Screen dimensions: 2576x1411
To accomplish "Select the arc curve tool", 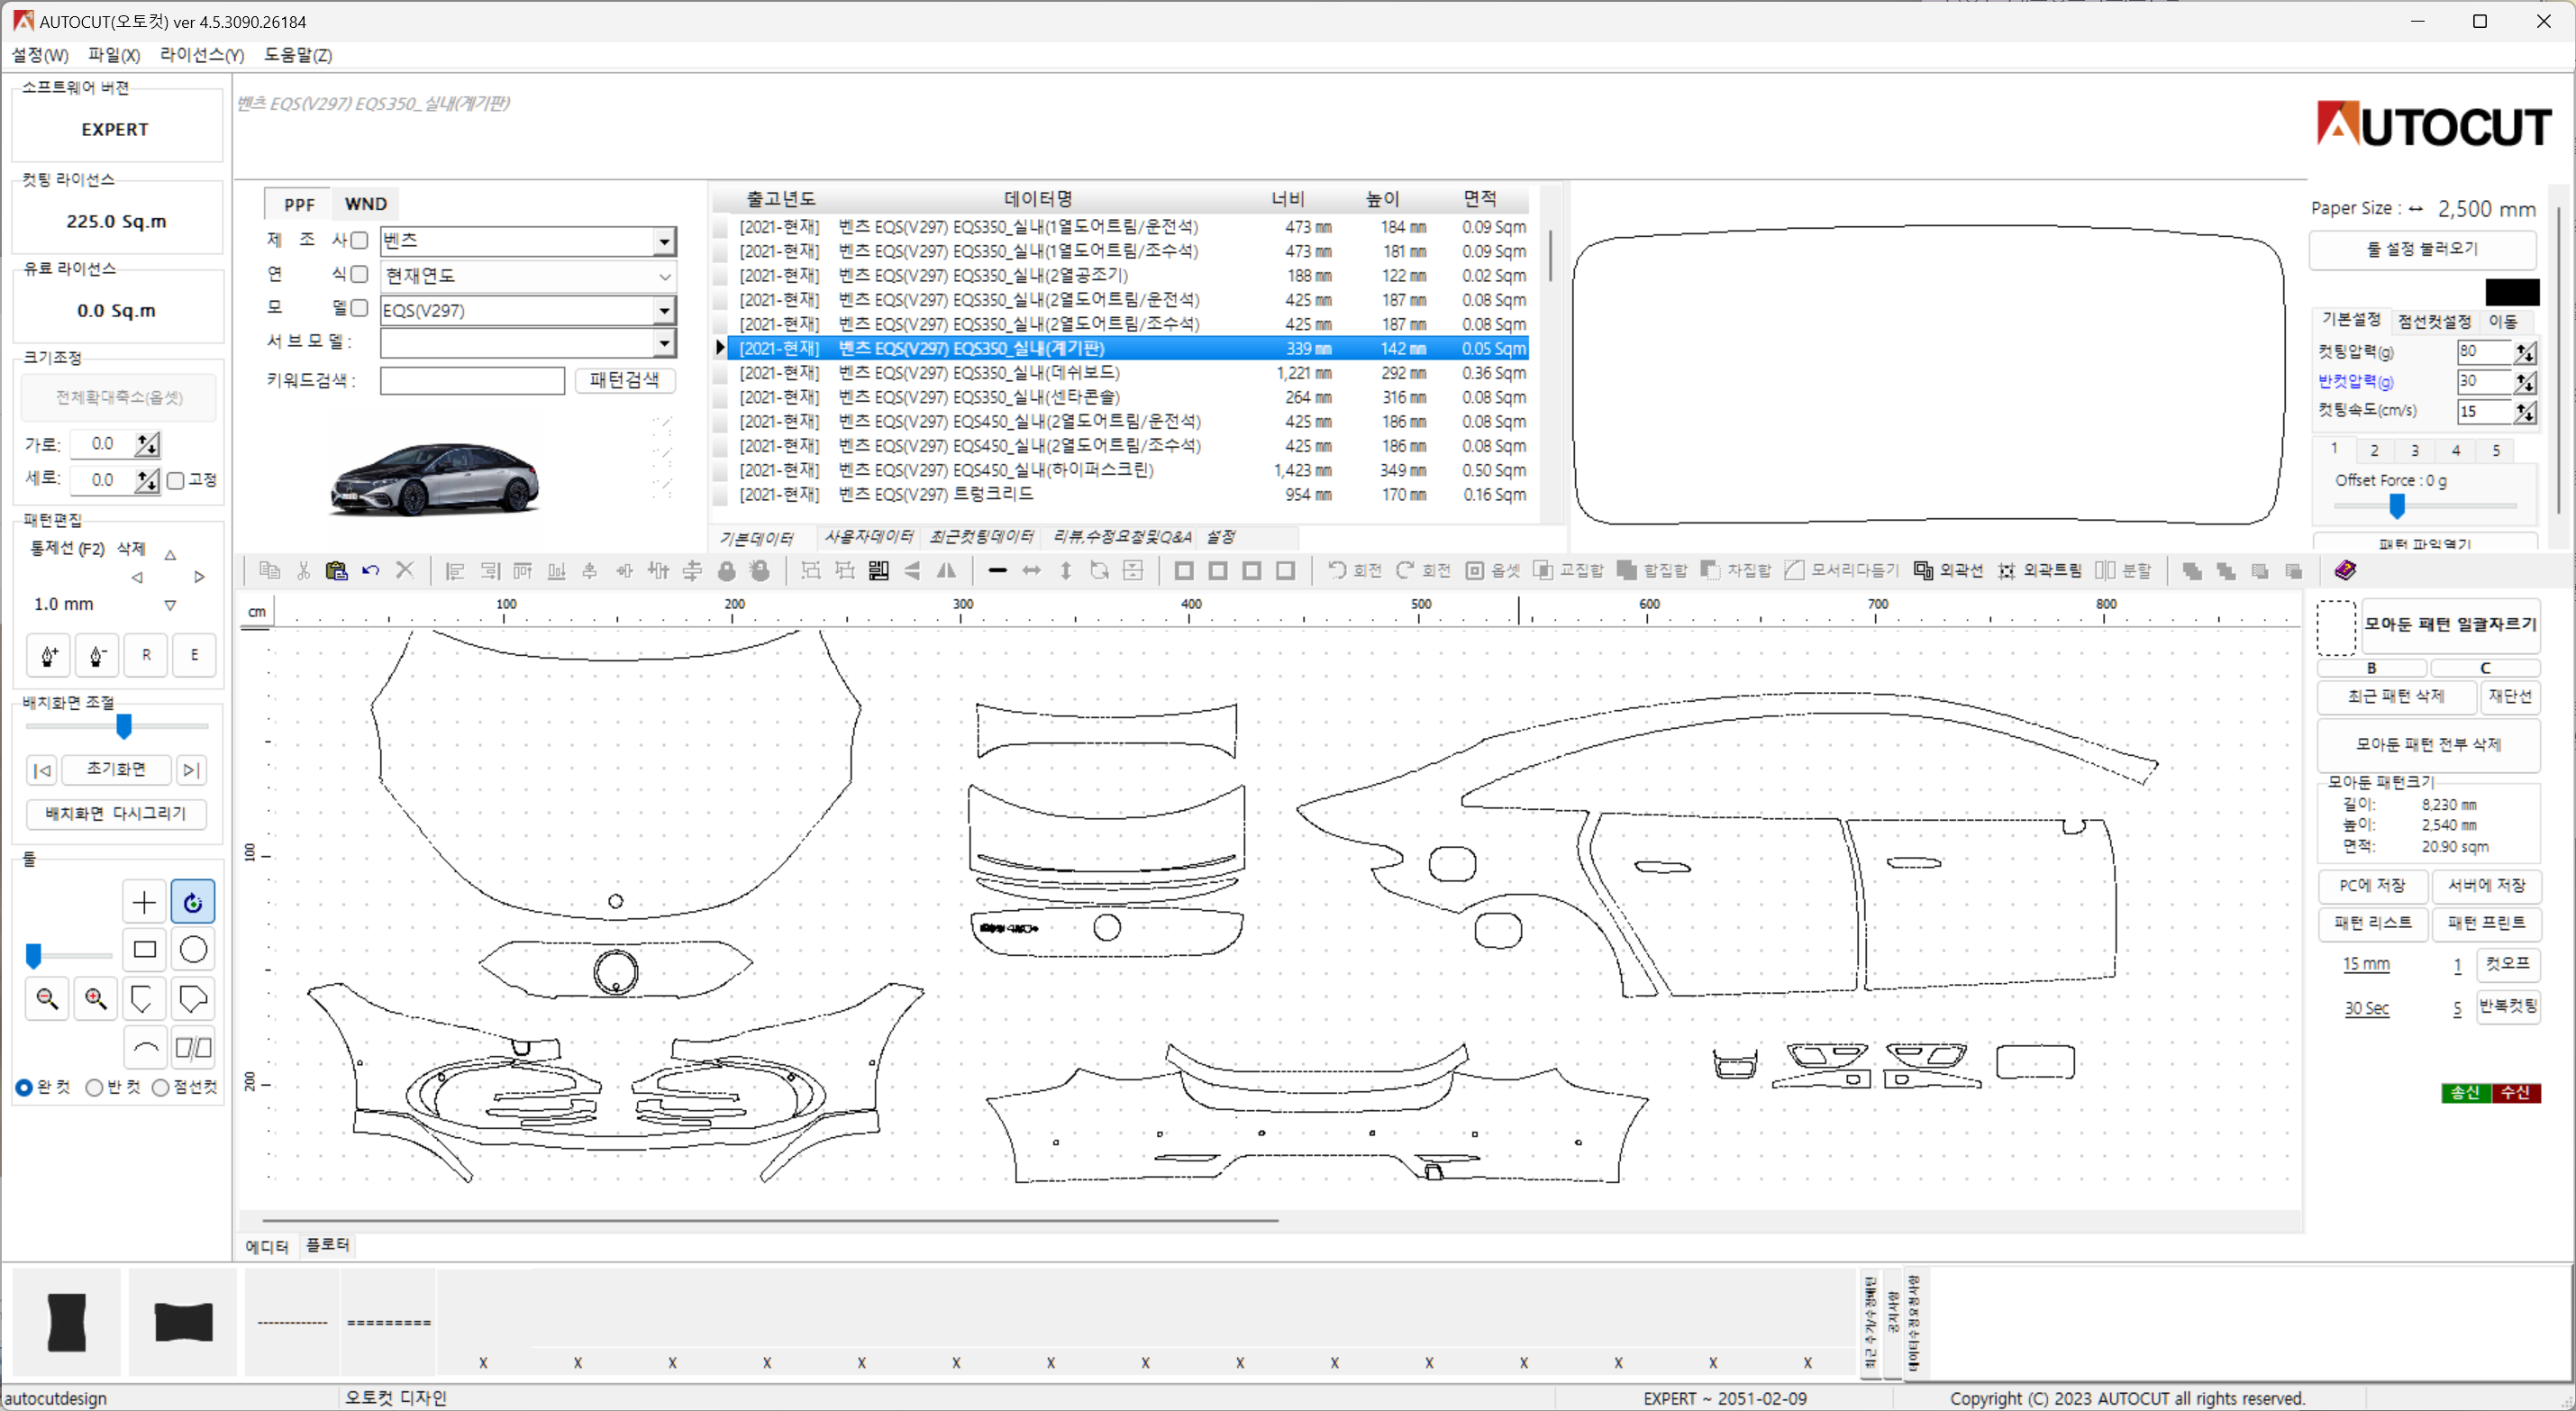I will [x=144, y=1047].
